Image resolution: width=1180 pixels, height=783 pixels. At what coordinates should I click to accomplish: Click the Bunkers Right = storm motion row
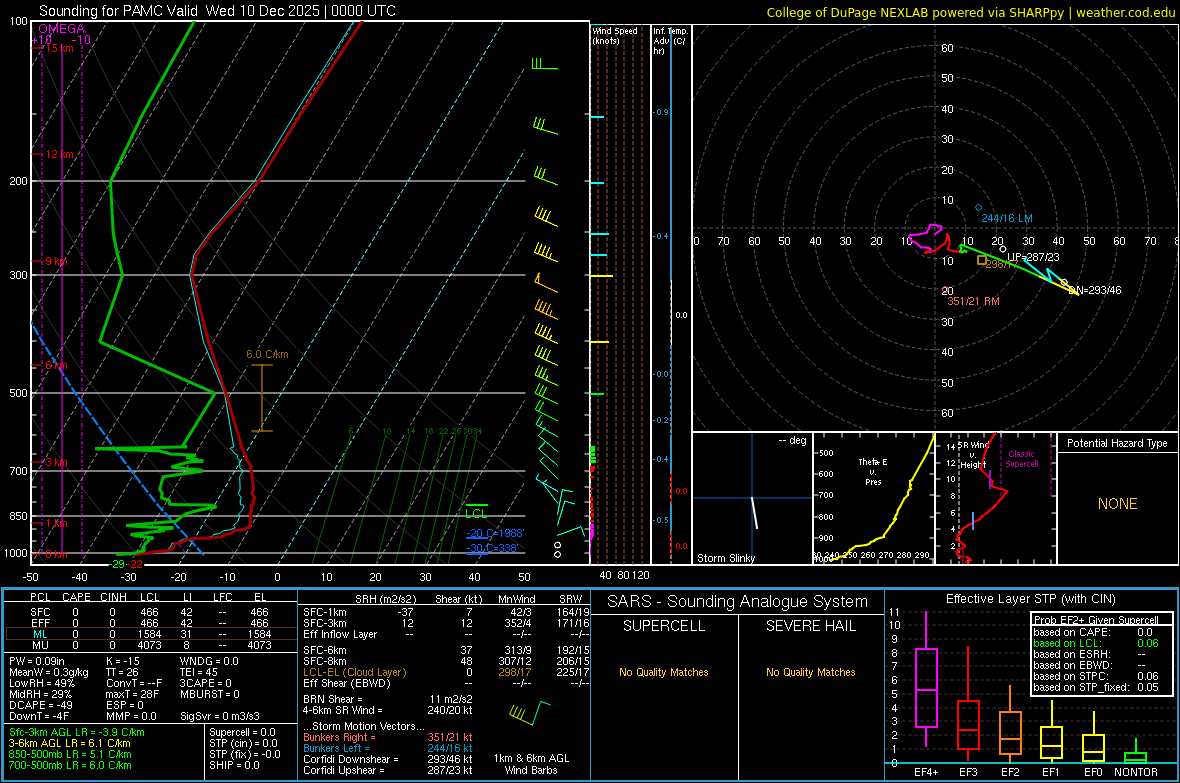click(388, 737)
